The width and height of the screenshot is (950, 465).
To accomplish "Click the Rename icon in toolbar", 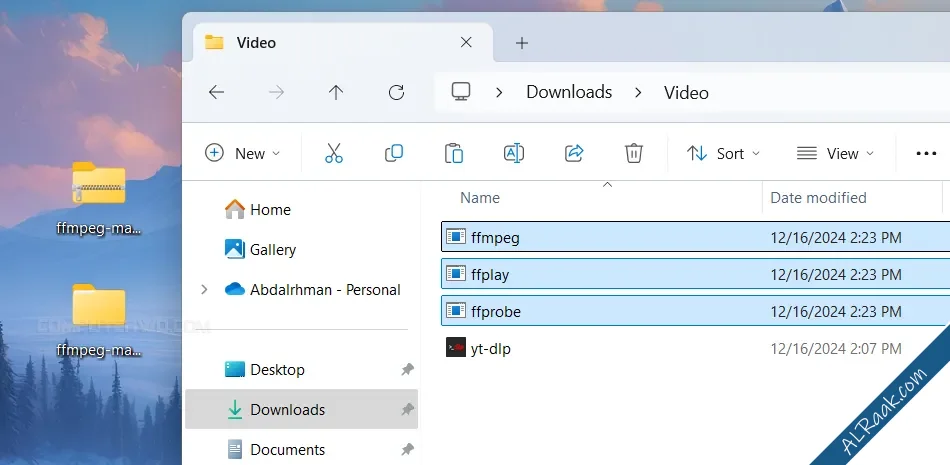I will coord(514,153).
